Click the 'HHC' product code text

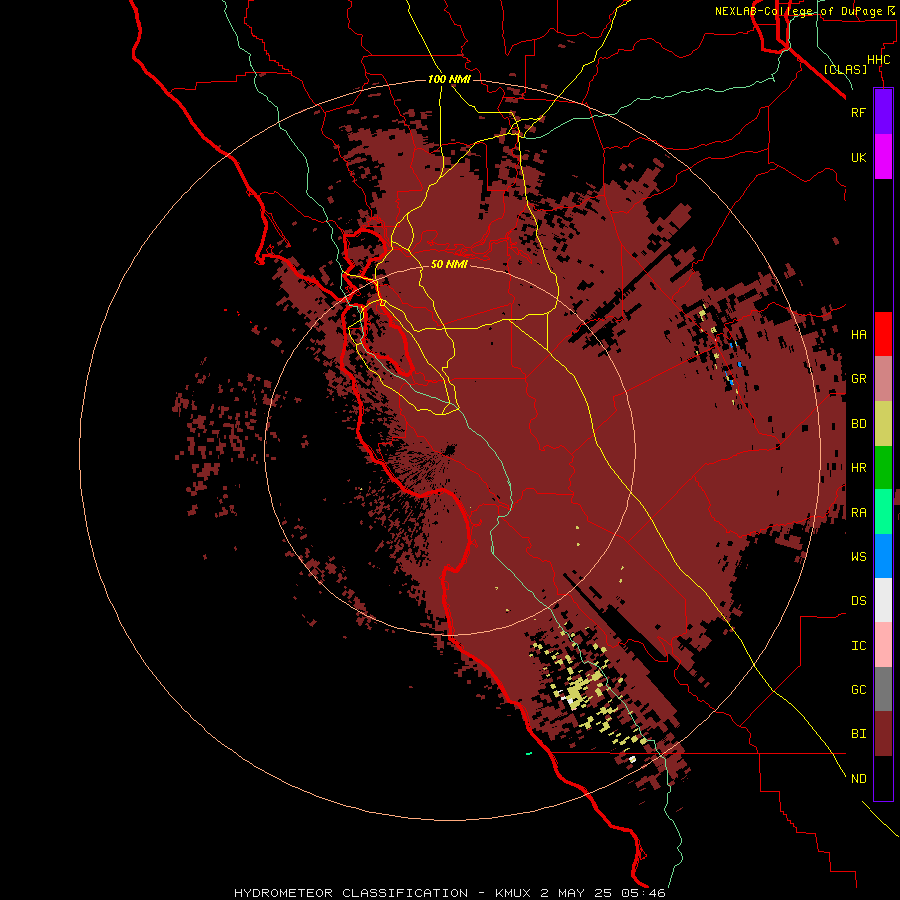point(878,60)
